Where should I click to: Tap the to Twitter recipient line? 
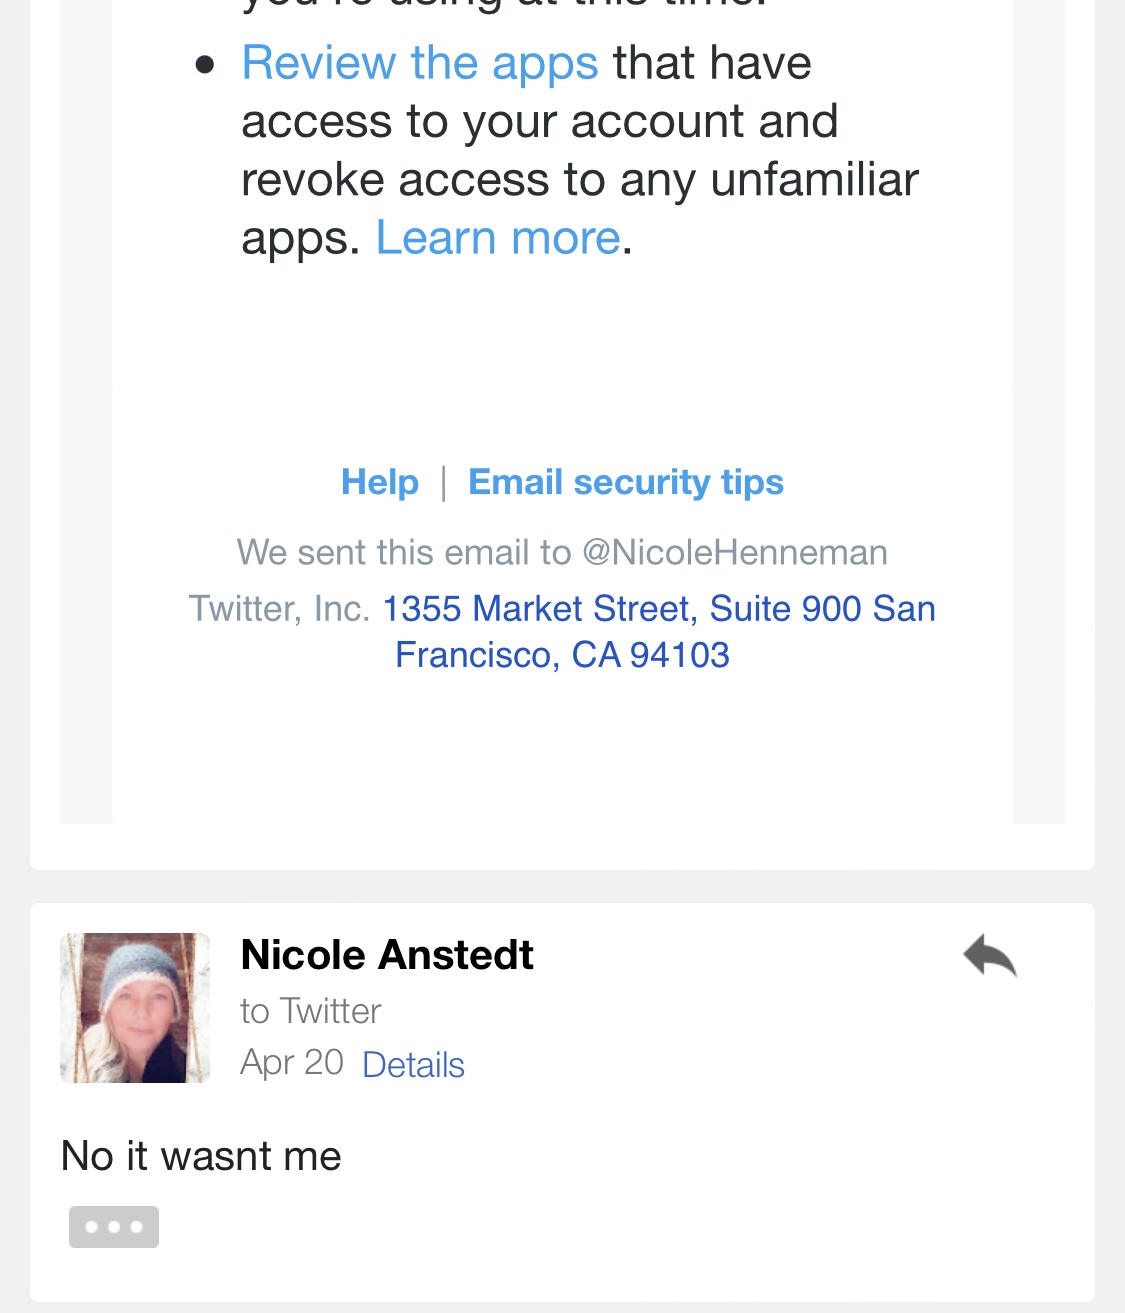(311, 1011)
